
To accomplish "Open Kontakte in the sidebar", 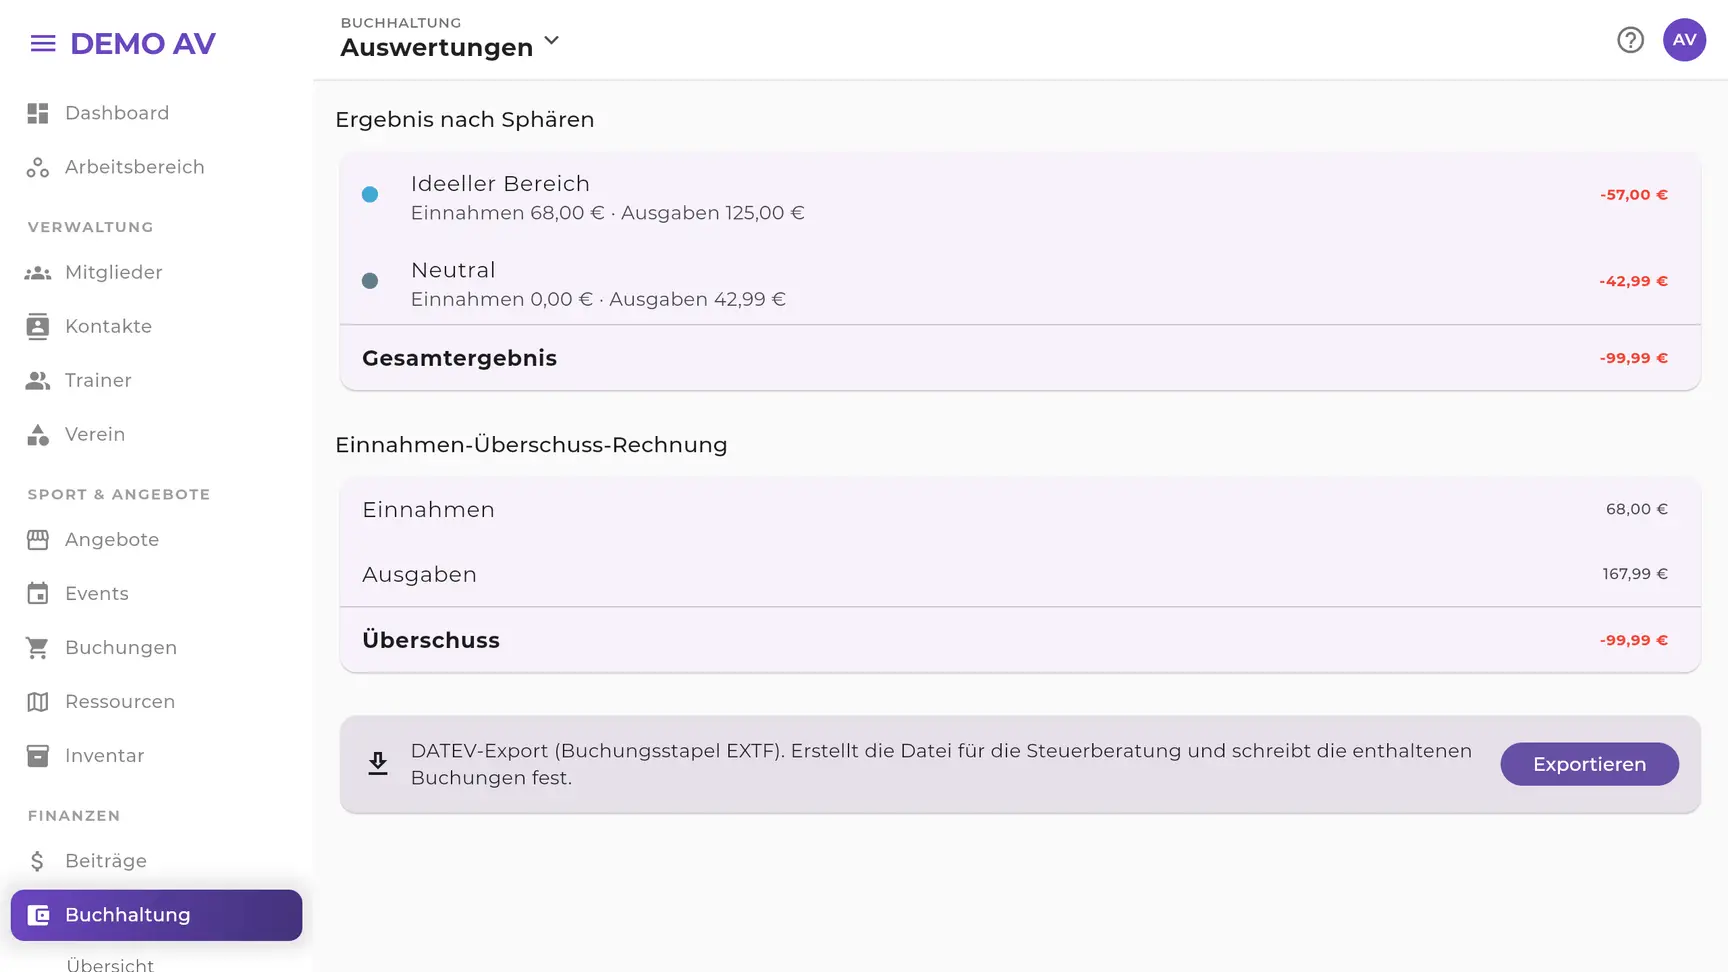I will (x=156, y=327).
